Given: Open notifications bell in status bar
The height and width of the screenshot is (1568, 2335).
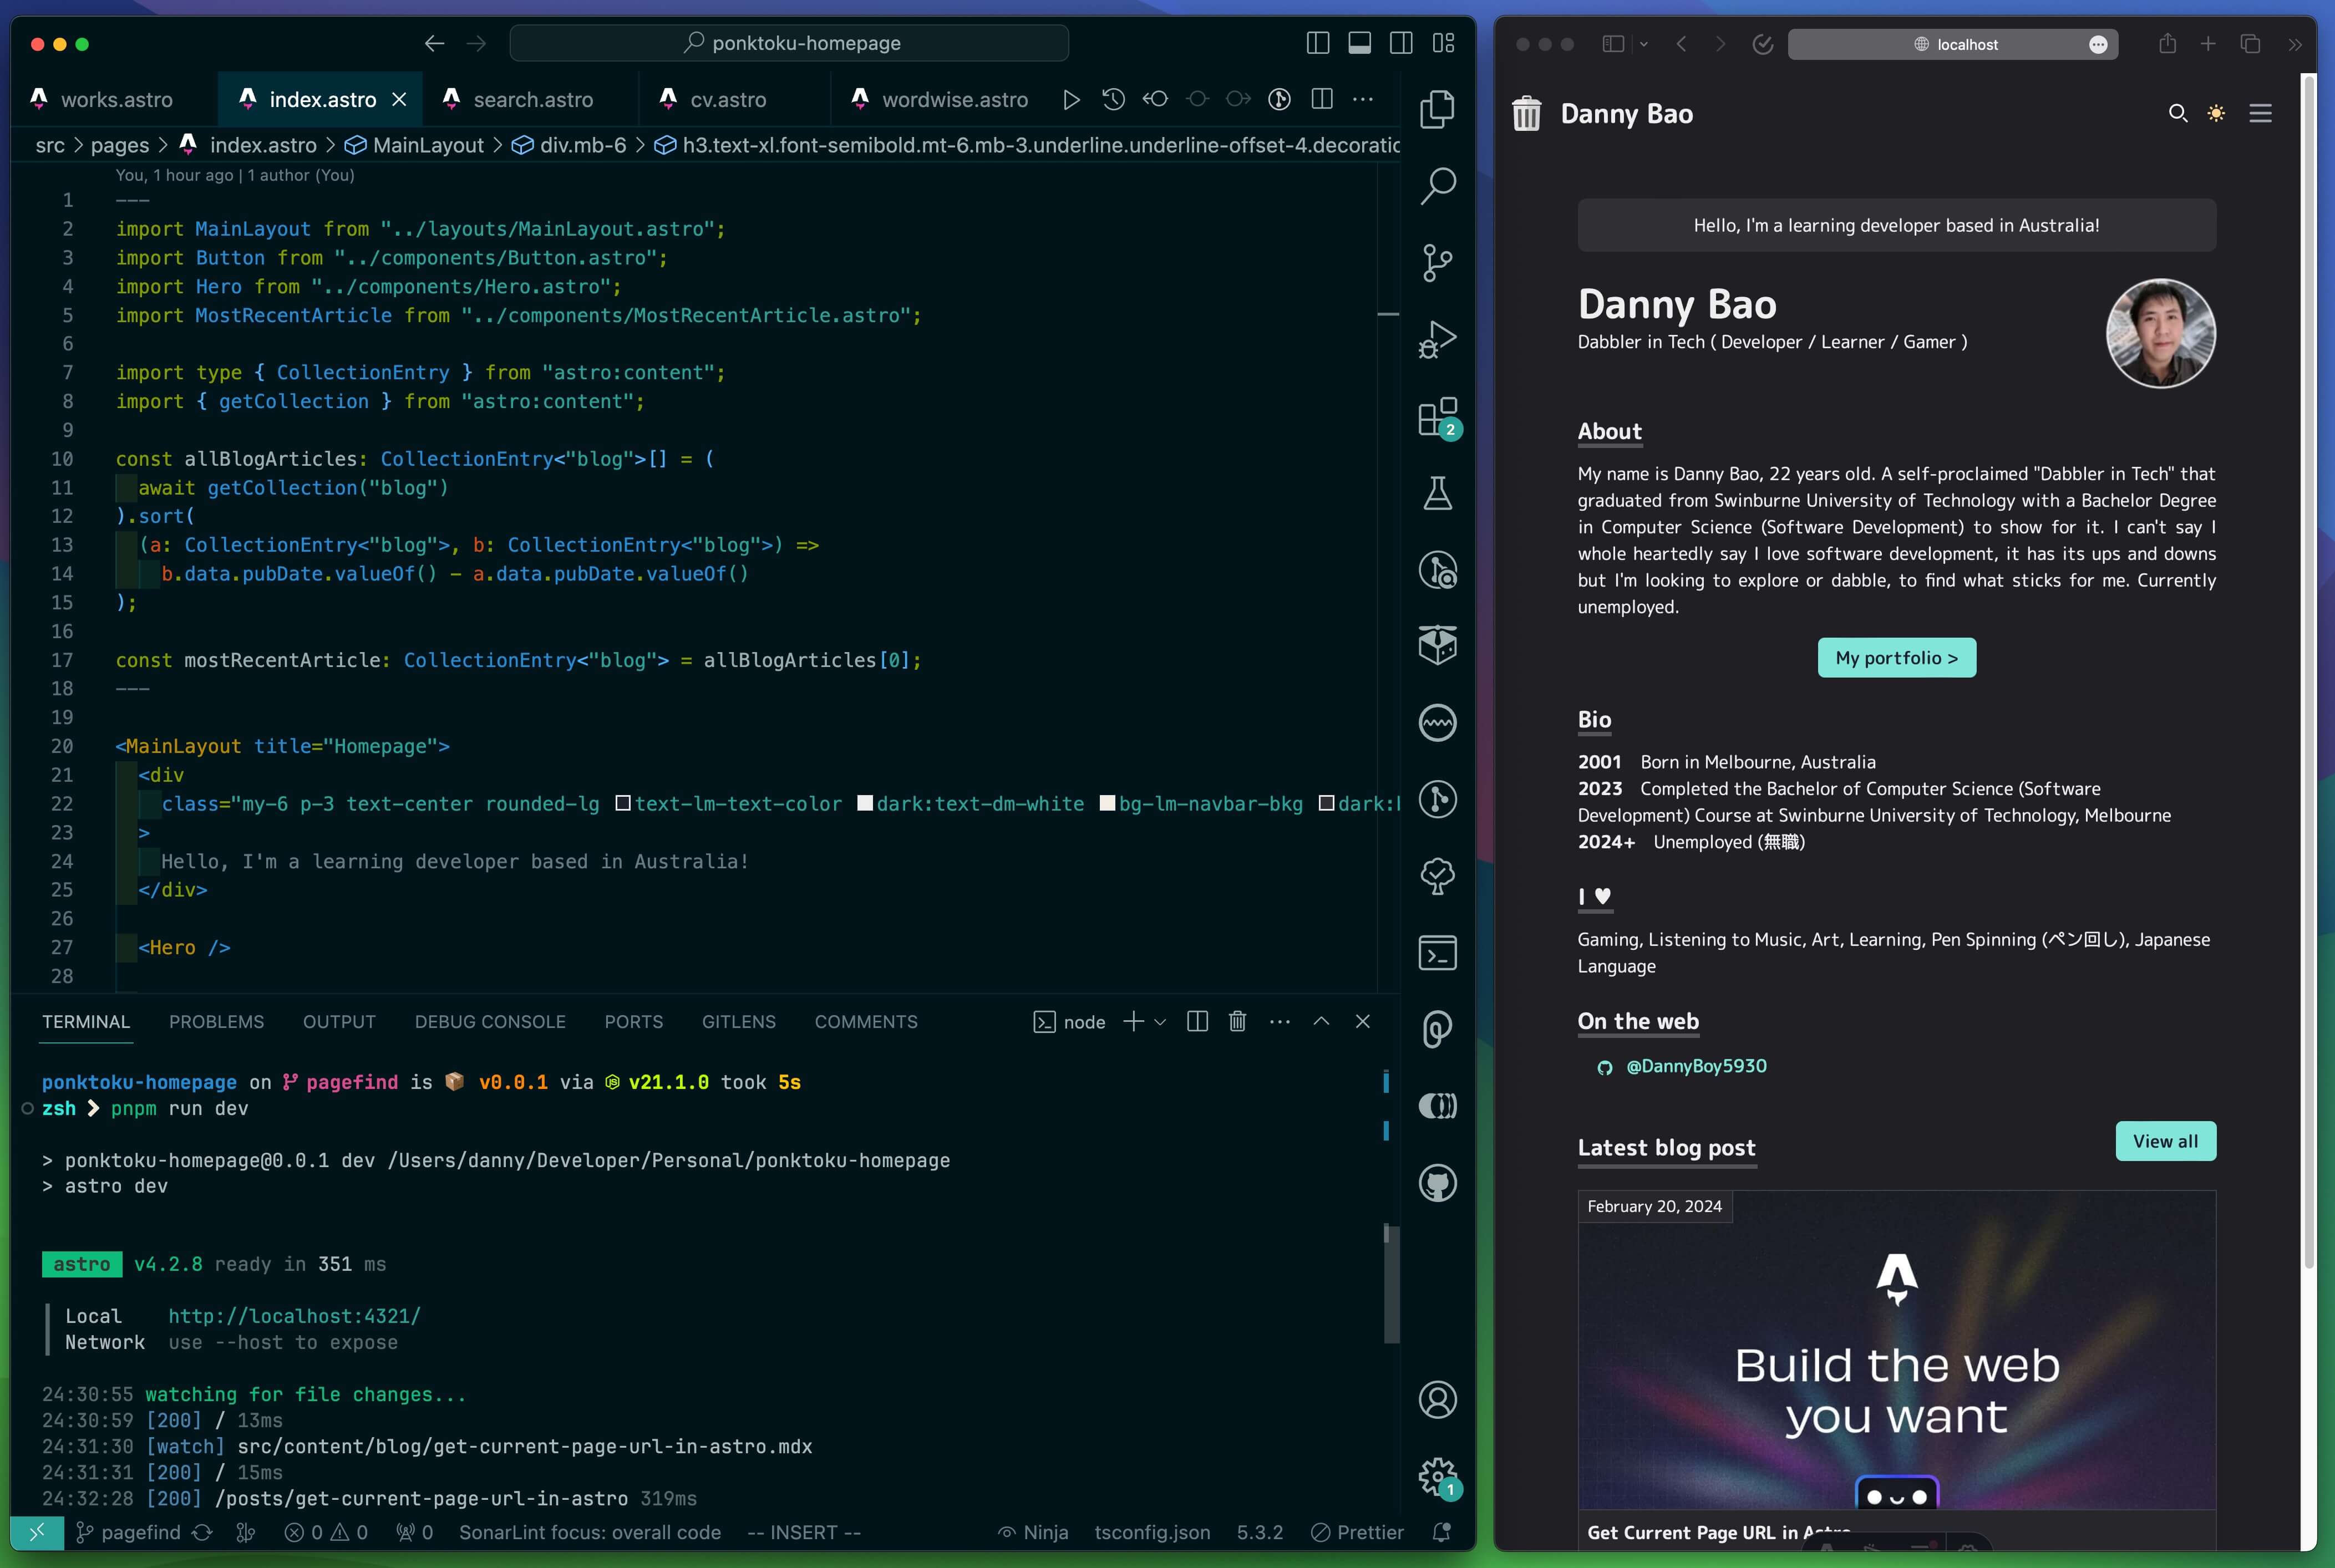Looking at the screenshot, I should [x=1441, y=1532].
